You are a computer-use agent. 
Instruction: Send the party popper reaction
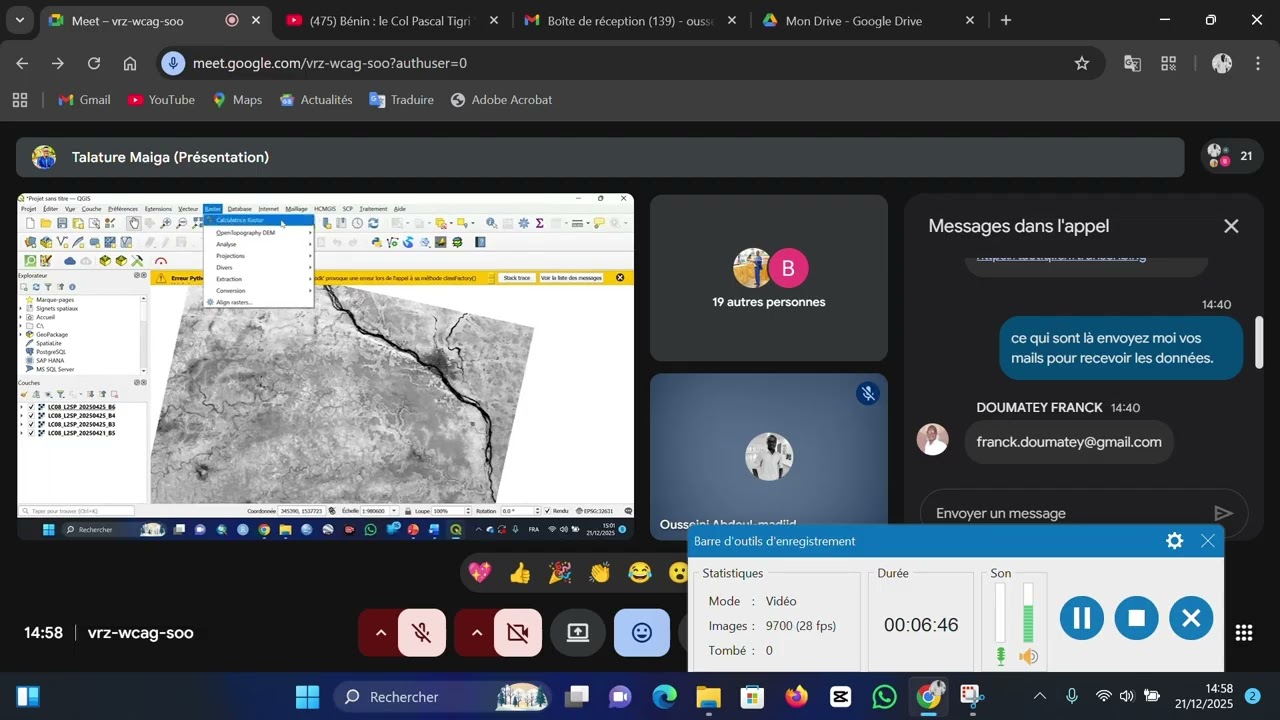click(x=560, y=573)
